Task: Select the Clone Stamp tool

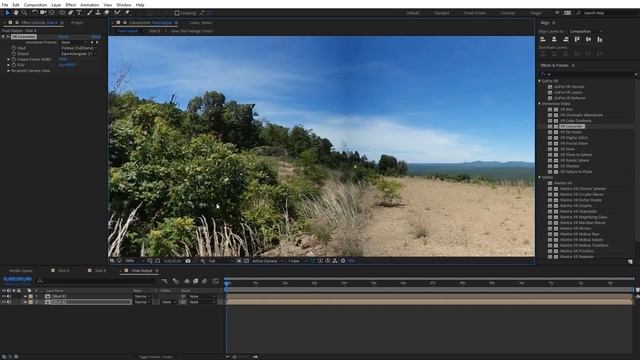Action: pos(98,13)
